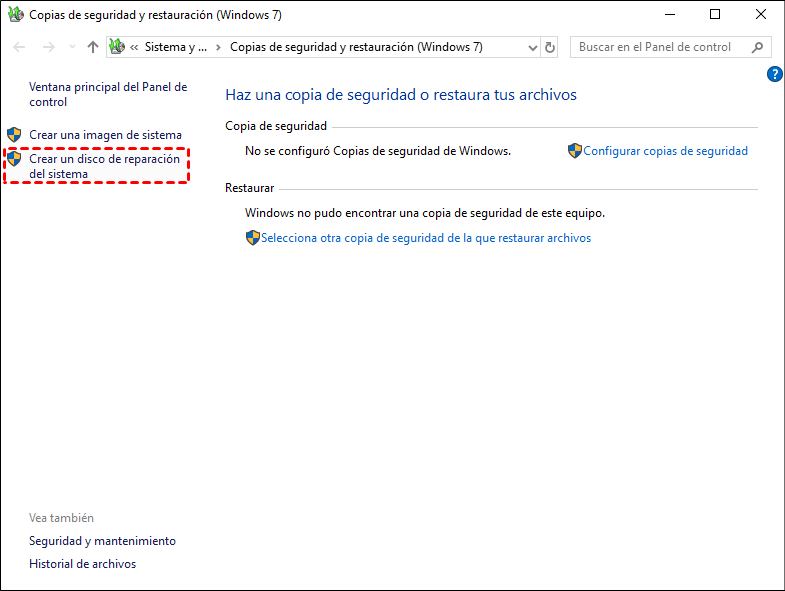This screenshot has width=785, height=591.
Task: Click the forward navigation arrow
Action: [x=48, y=47]
